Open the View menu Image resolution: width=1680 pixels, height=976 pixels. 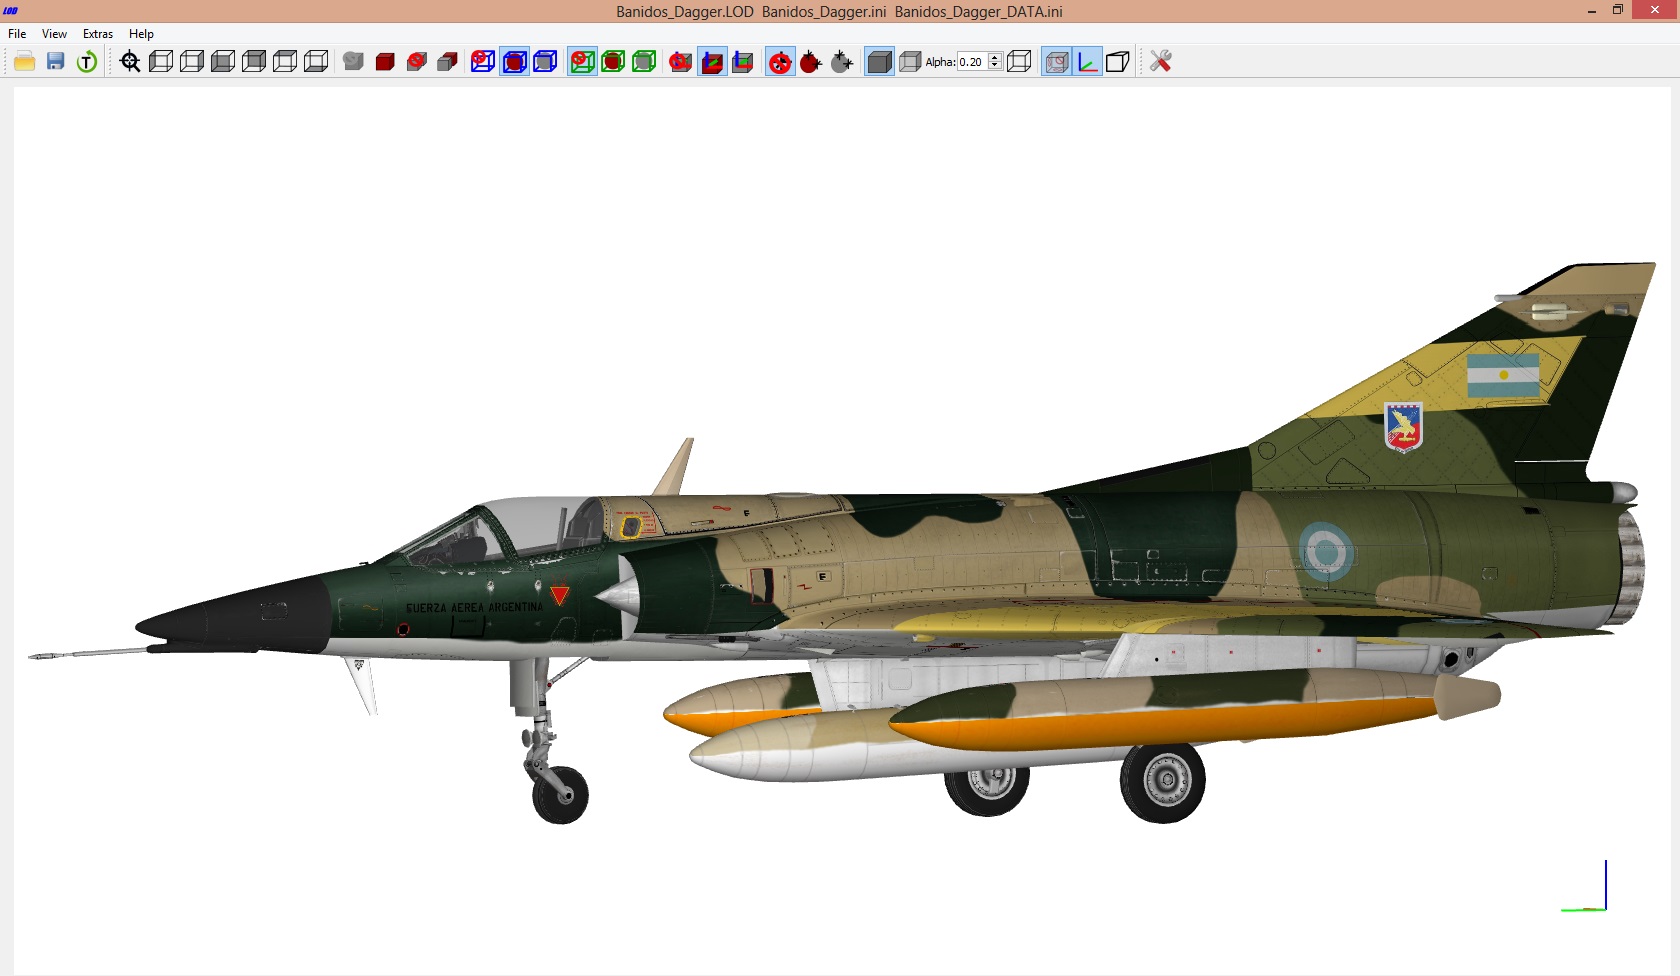(54, 33)
